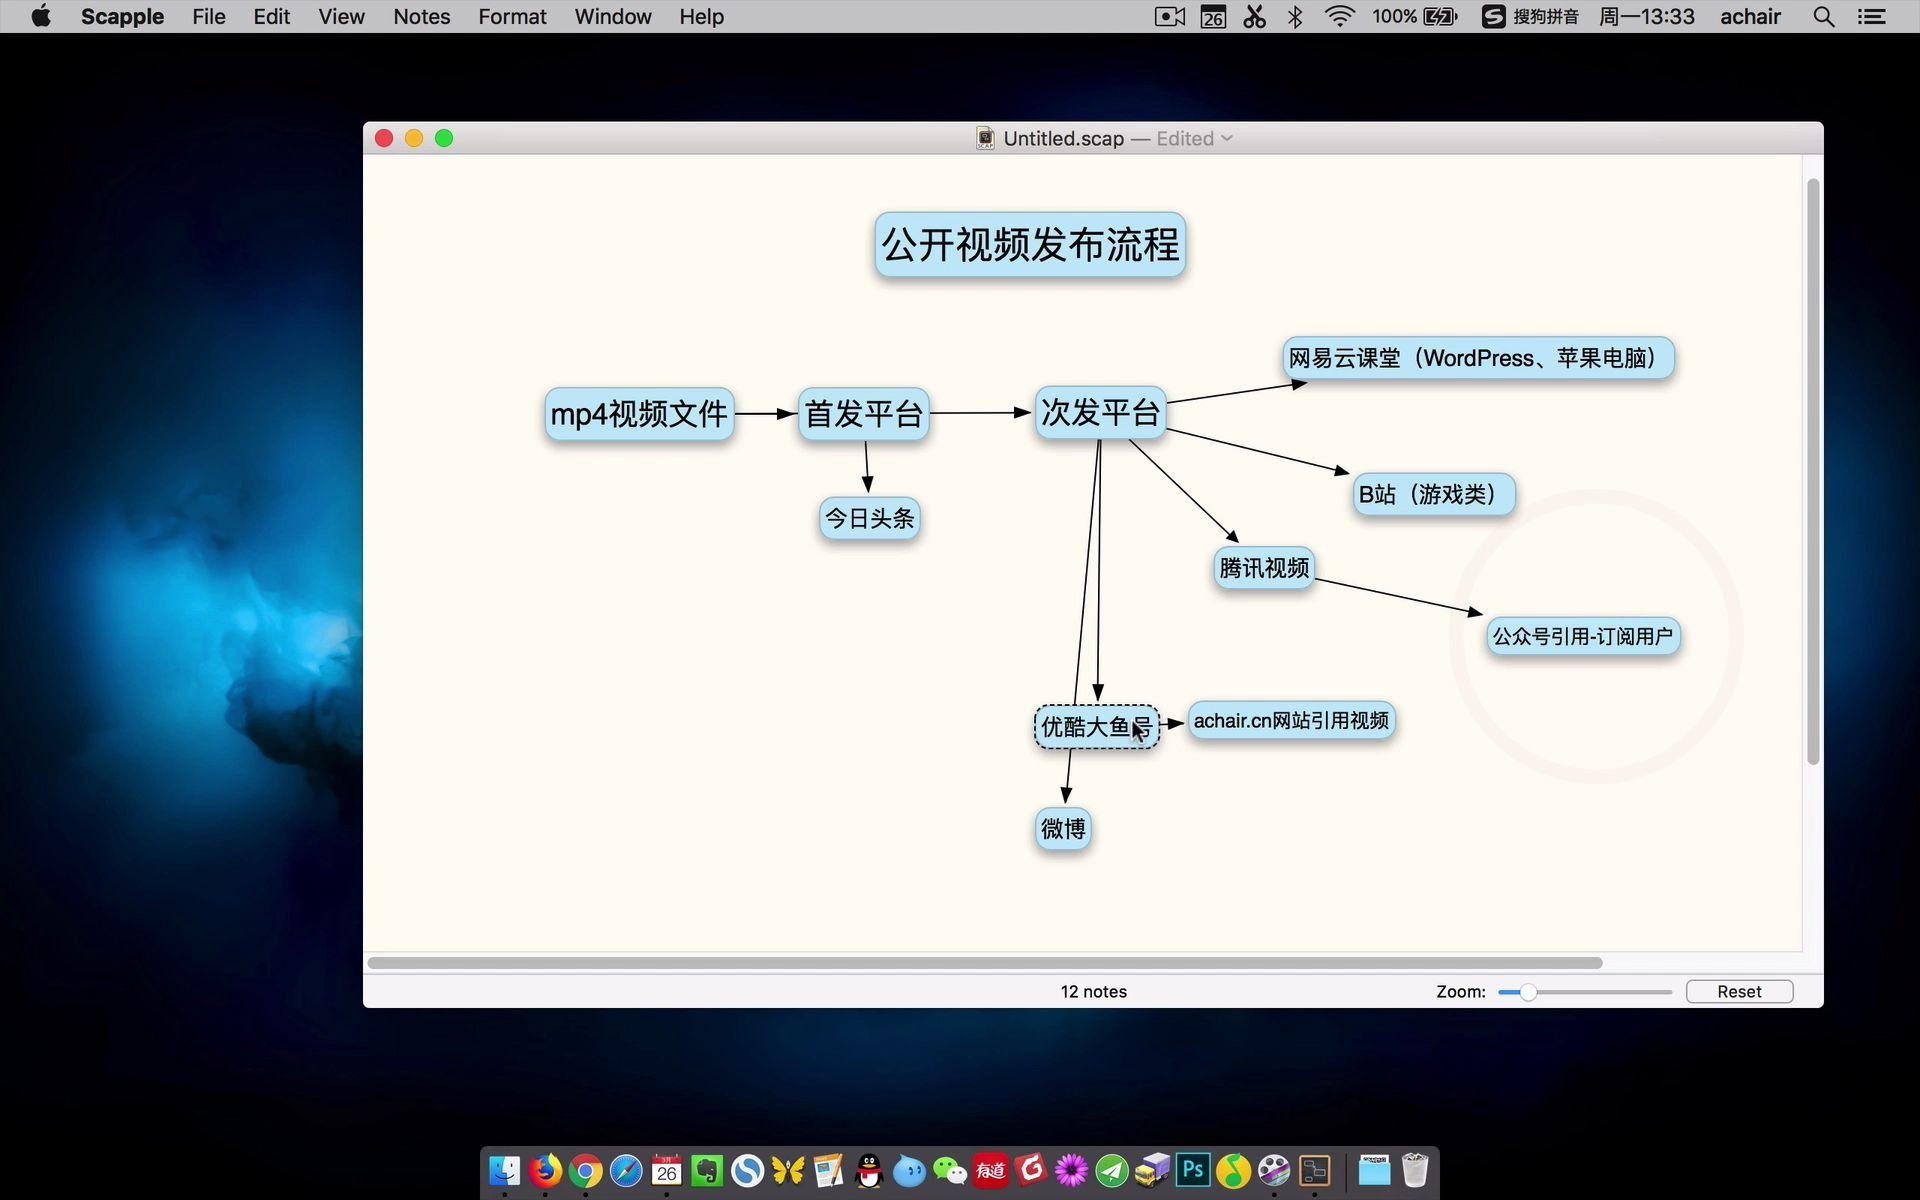Viewport: 1920px width, 1200px height.
Task: Open Evernote from the Dock
Action: (x=707, y=1170)
